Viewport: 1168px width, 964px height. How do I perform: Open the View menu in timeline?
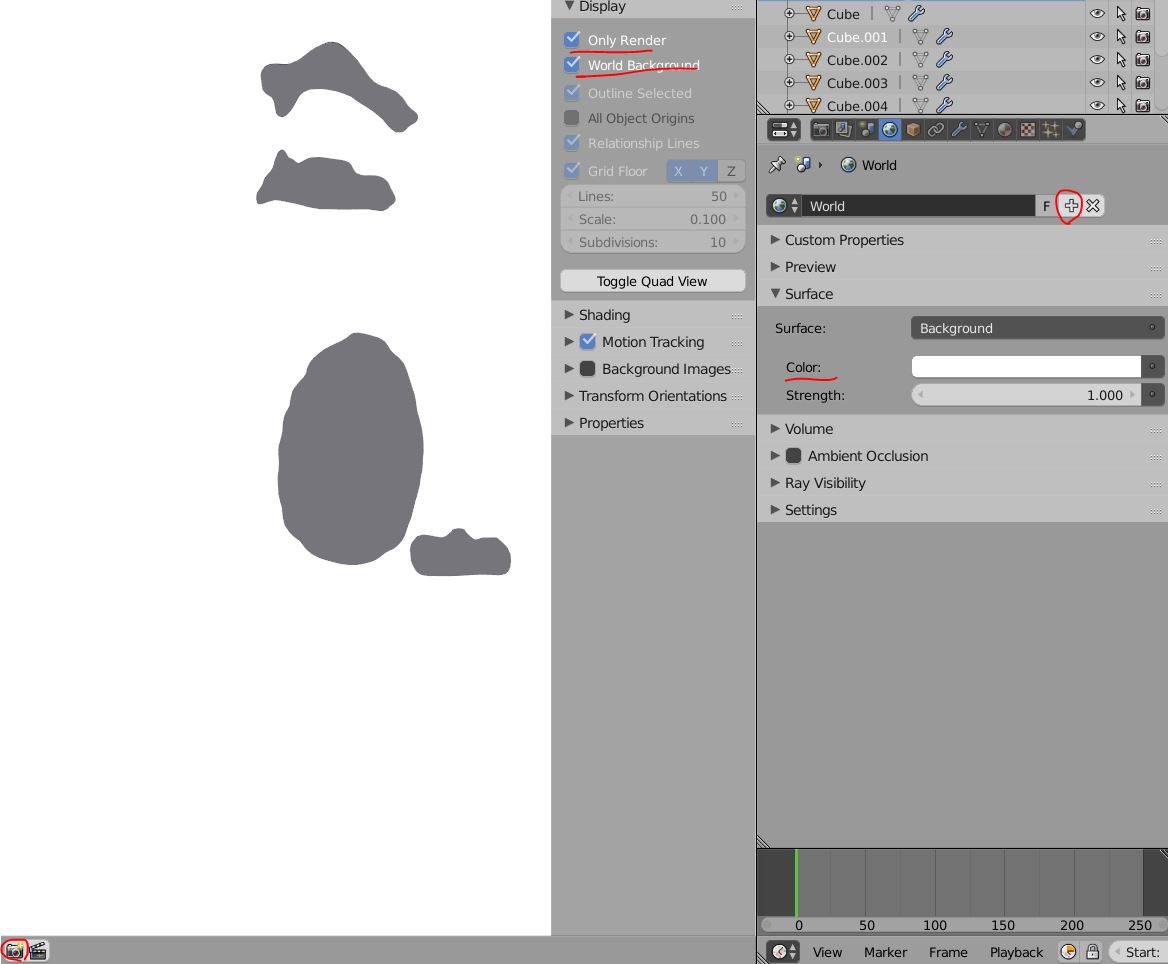[x=827, y=951]
